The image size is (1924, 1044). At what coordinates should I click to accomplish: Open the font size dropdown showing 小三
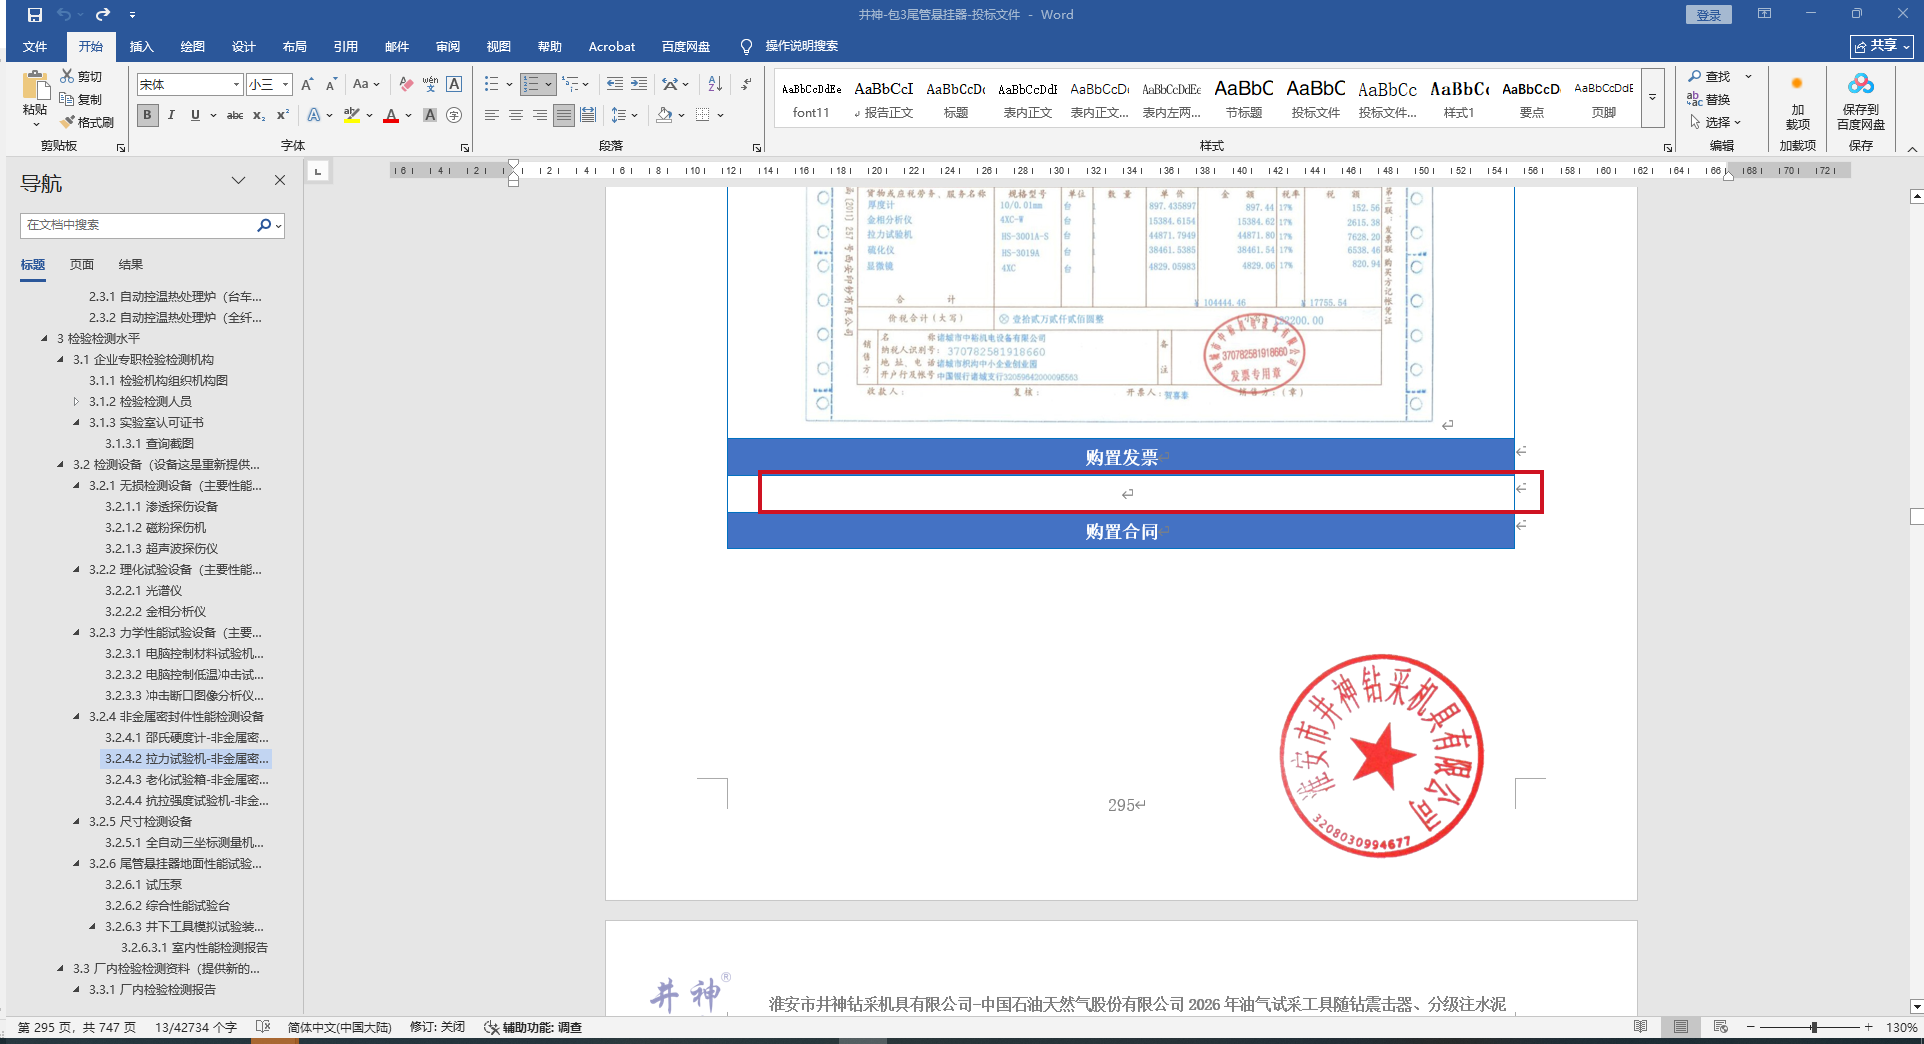(x=286, y=84)
